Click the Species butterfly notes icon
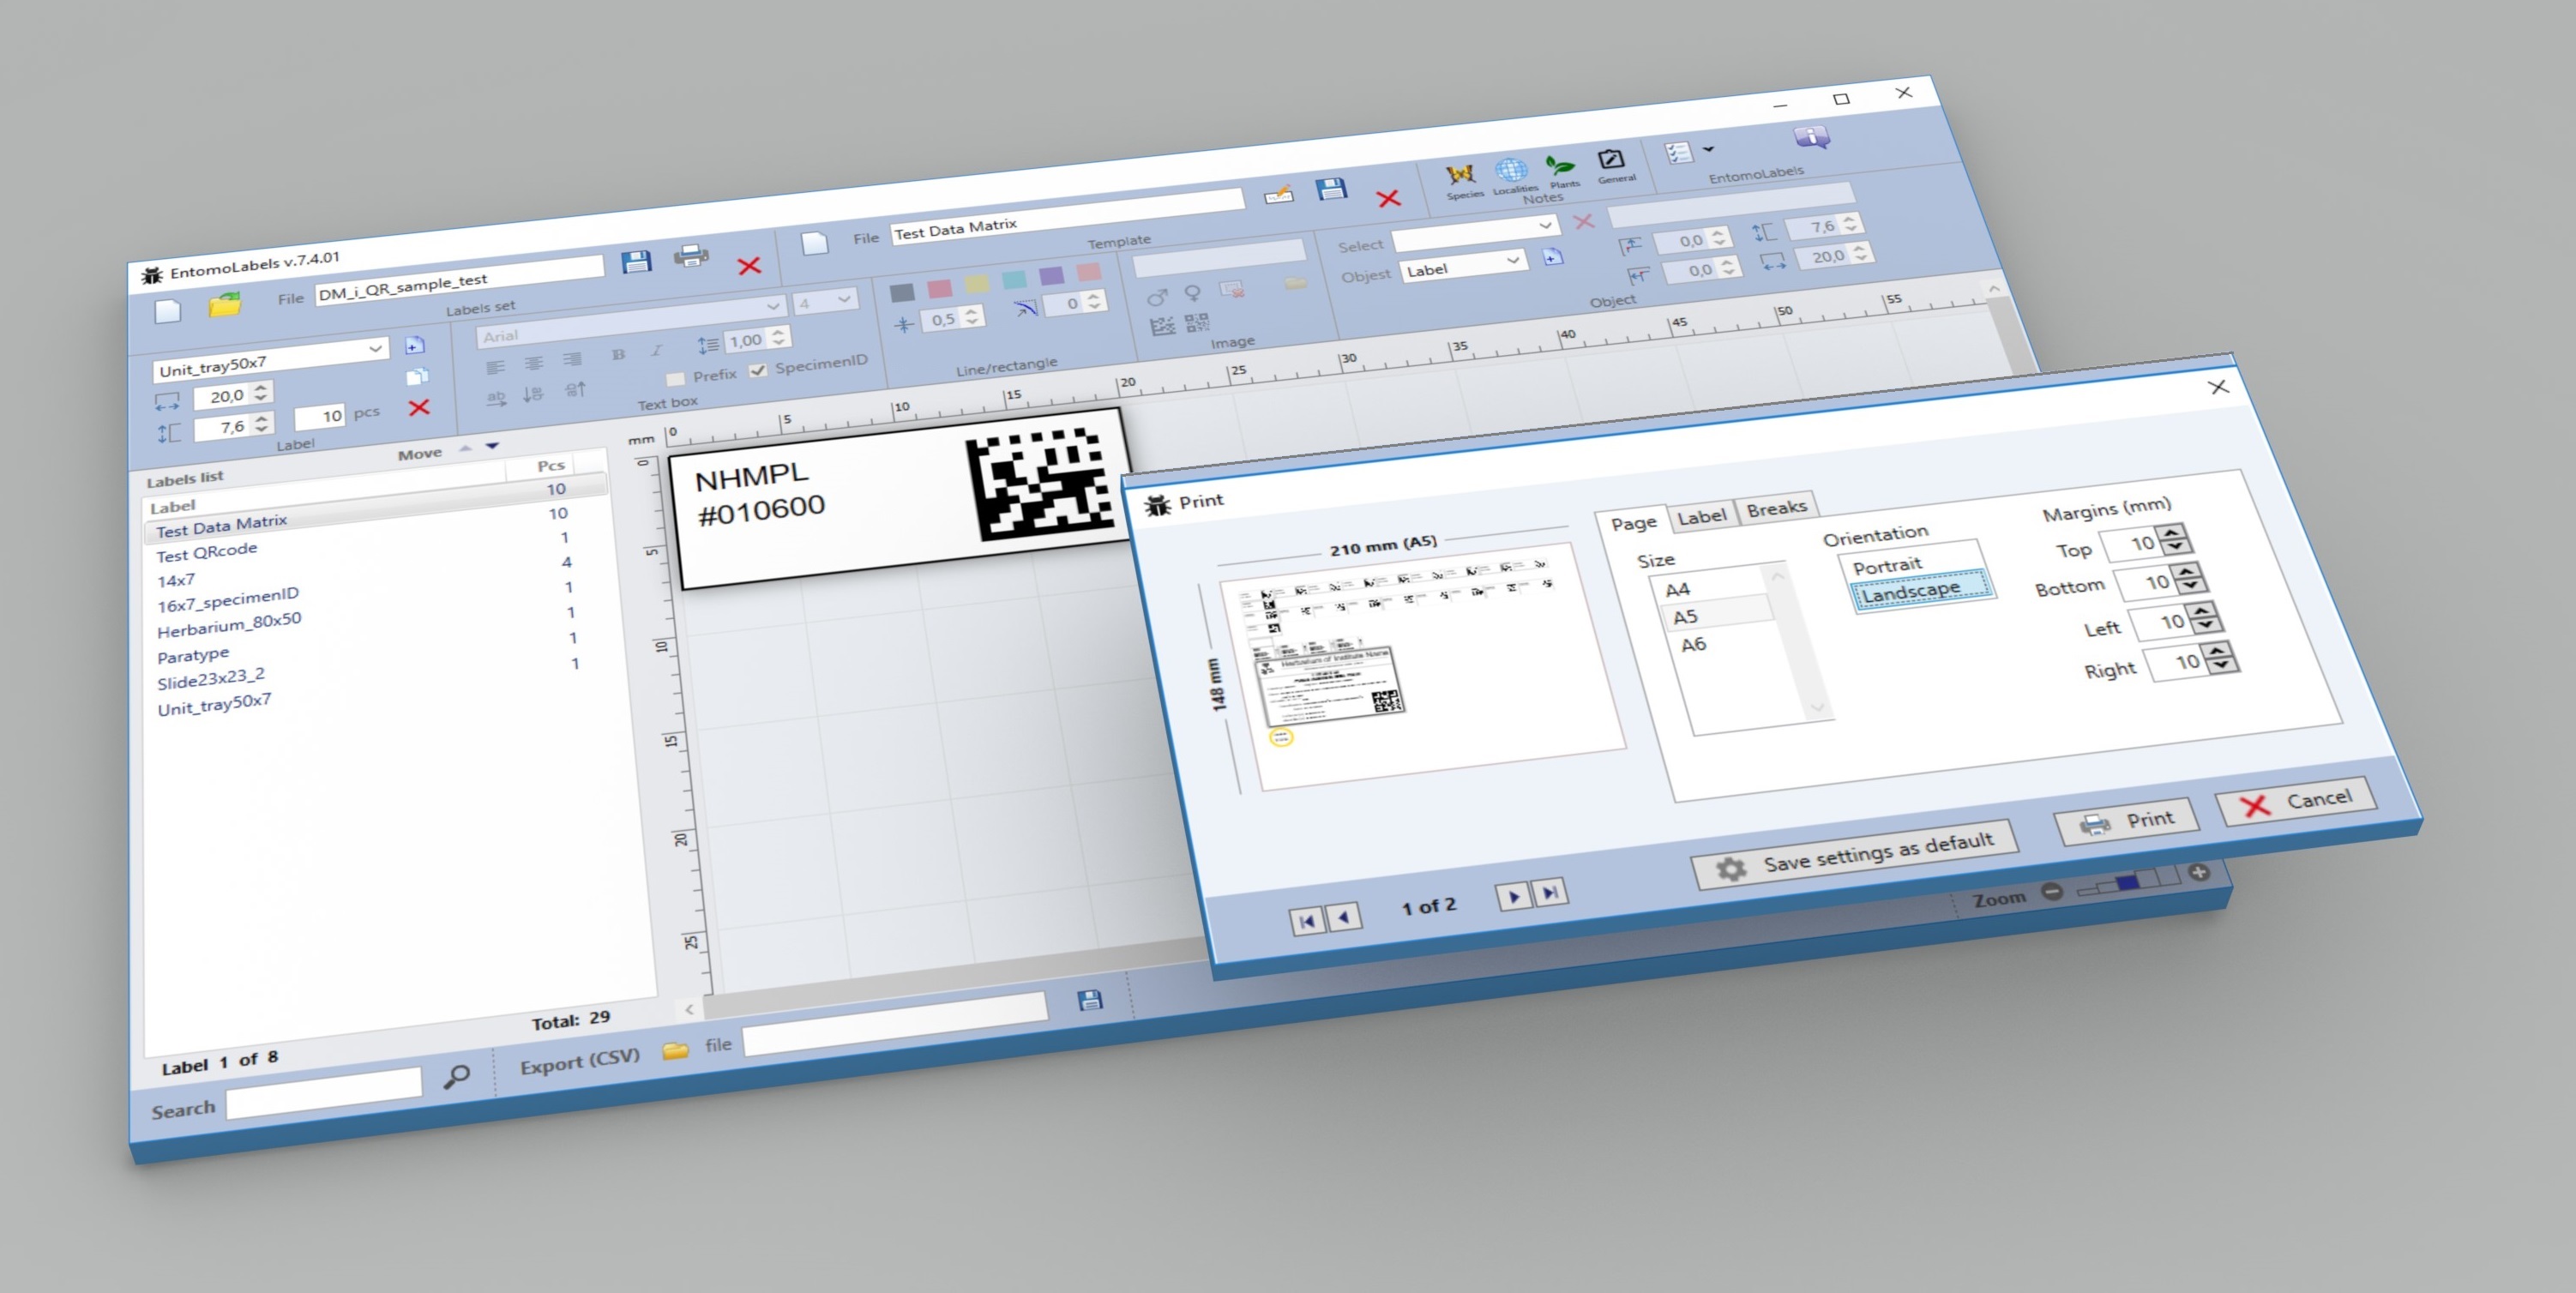Image resolution: width=2576 pixels, height=1293 pixels. coord(1460,176)
